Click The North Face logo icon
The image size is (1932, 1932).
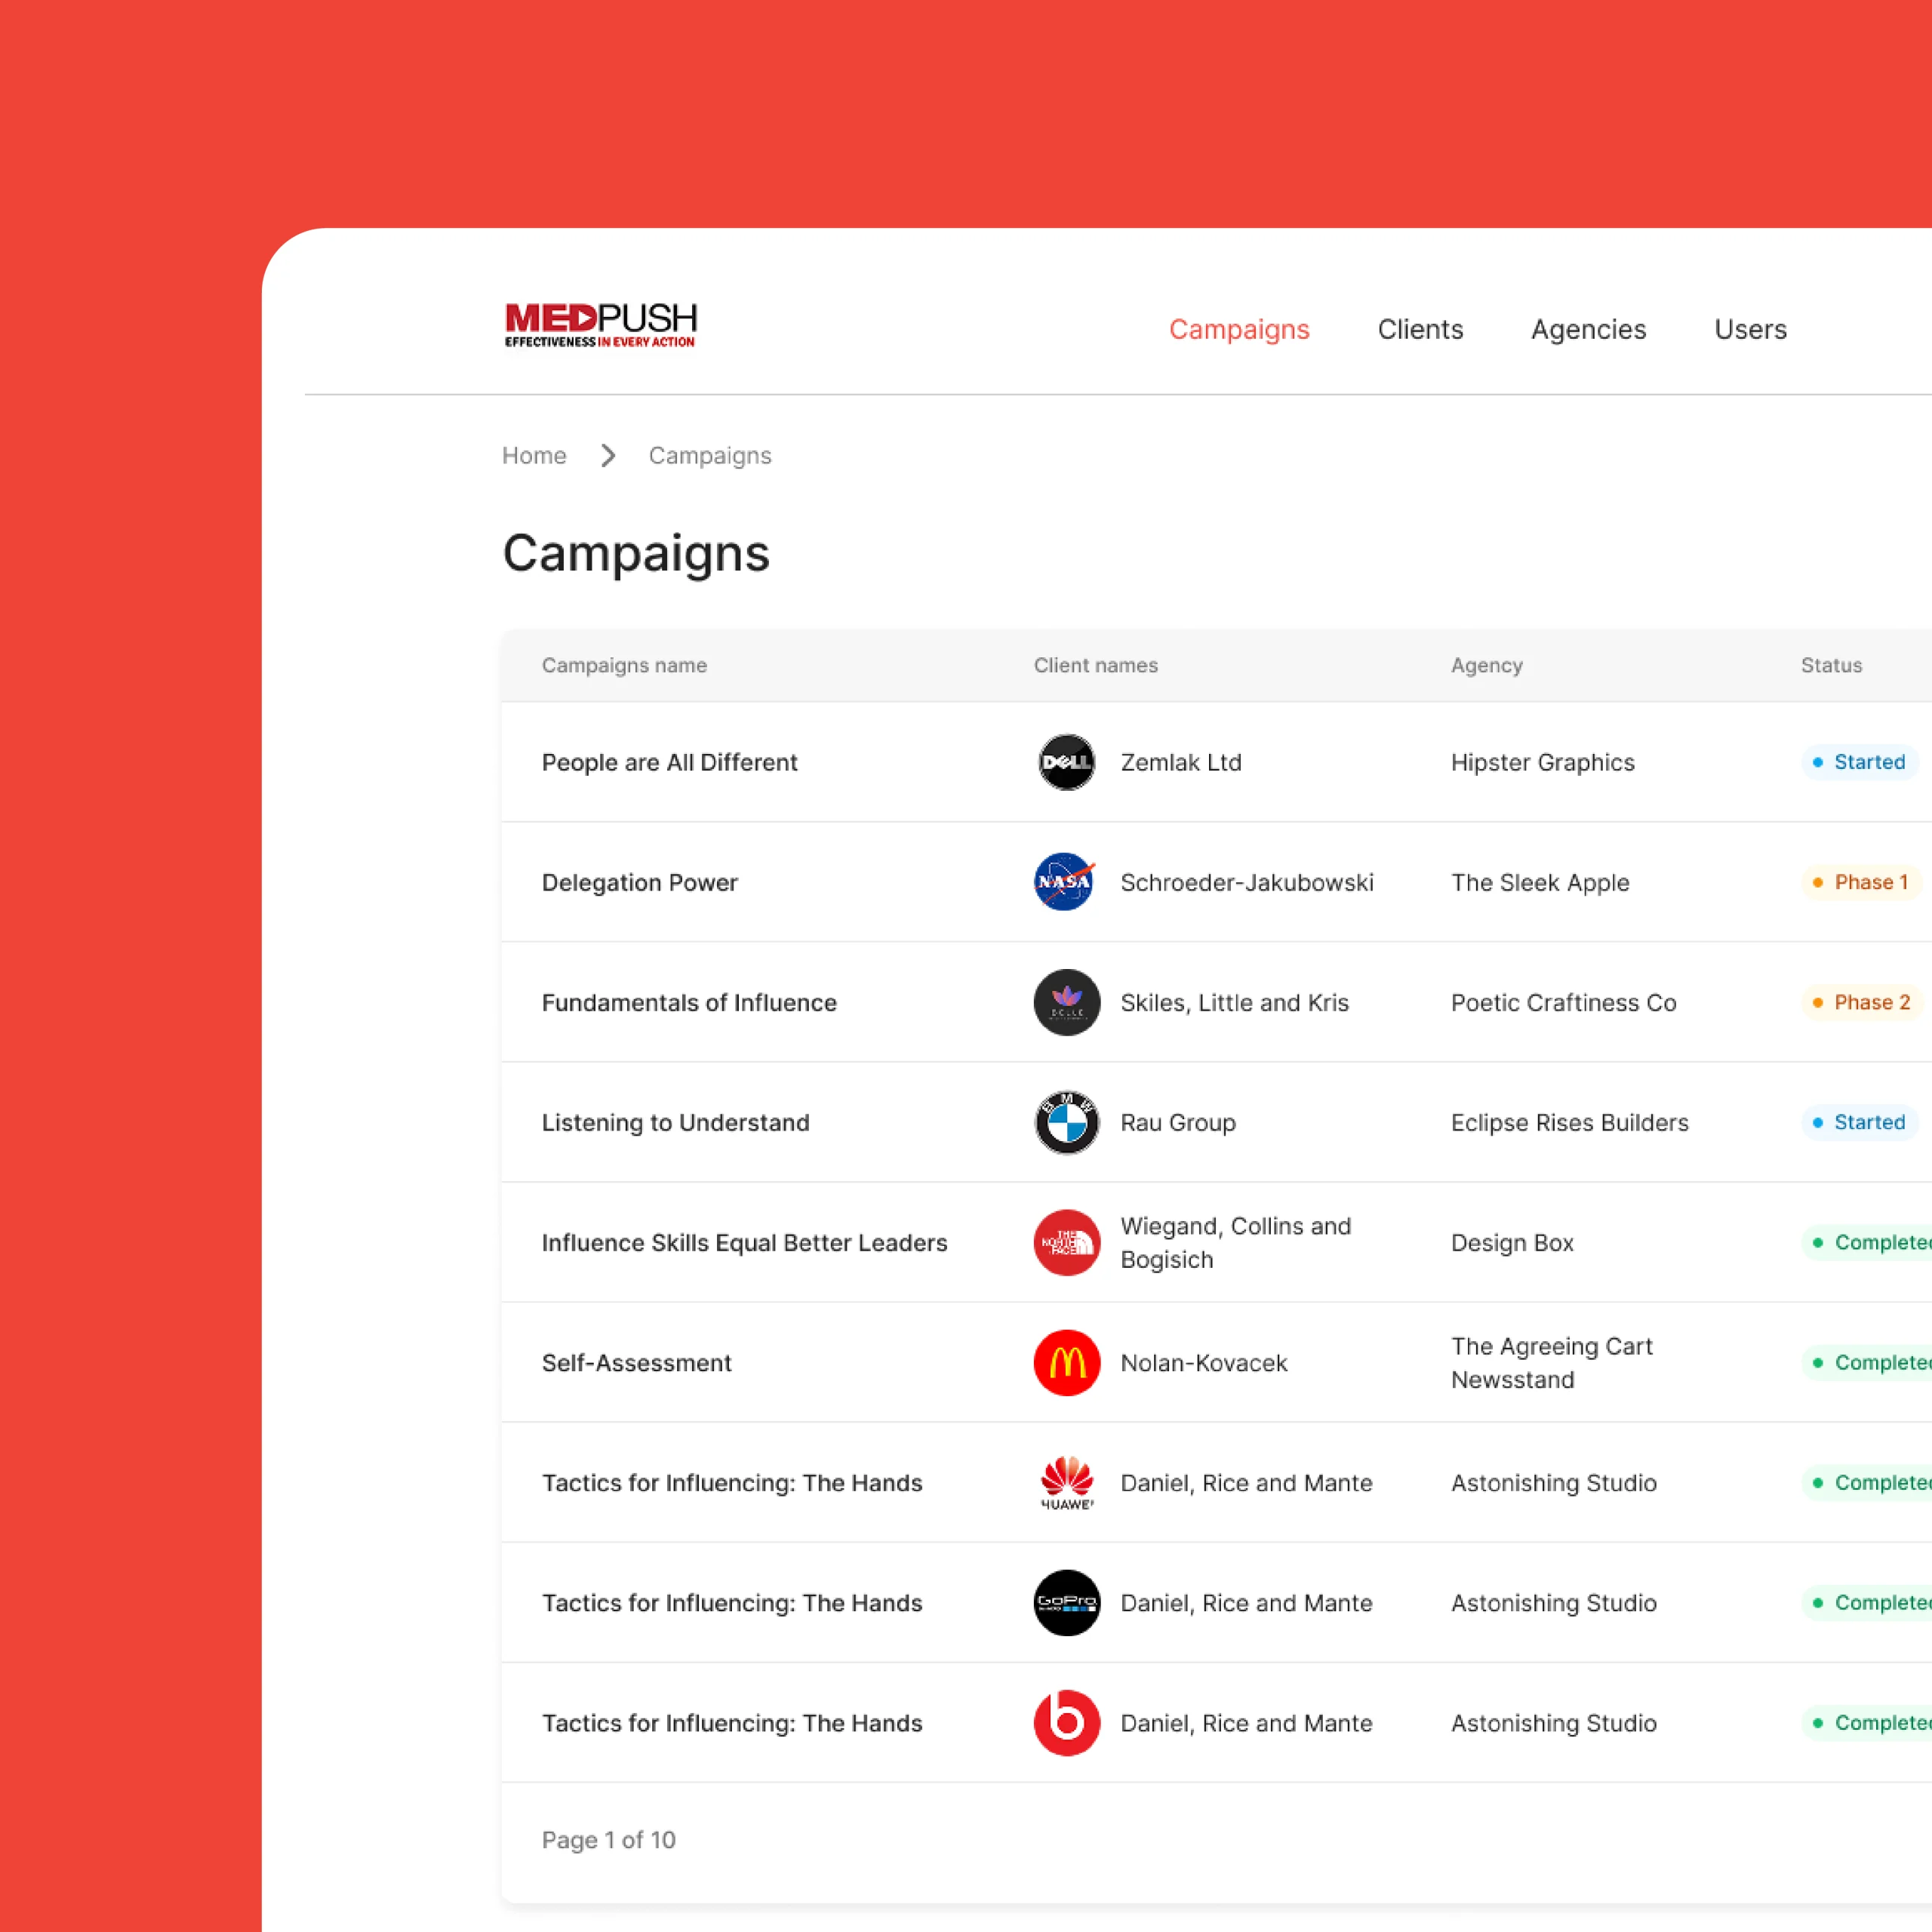(x=1066, y=1242)
